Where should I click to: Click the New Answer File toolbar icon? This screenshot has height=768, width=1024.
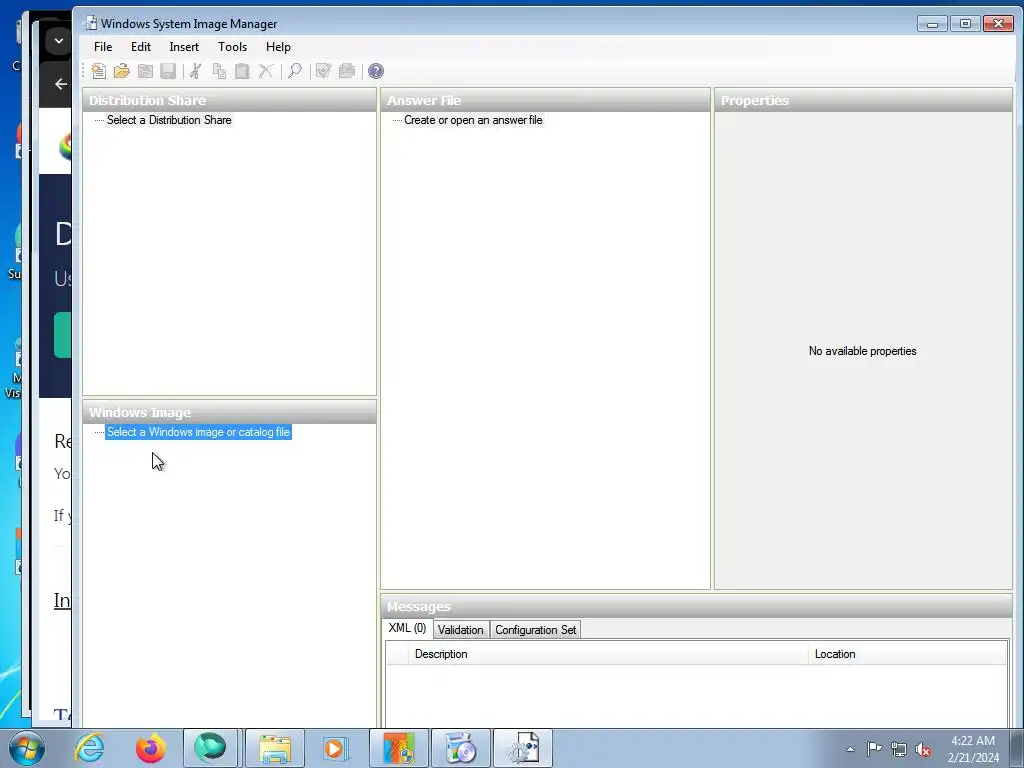(x=99, y=71)
